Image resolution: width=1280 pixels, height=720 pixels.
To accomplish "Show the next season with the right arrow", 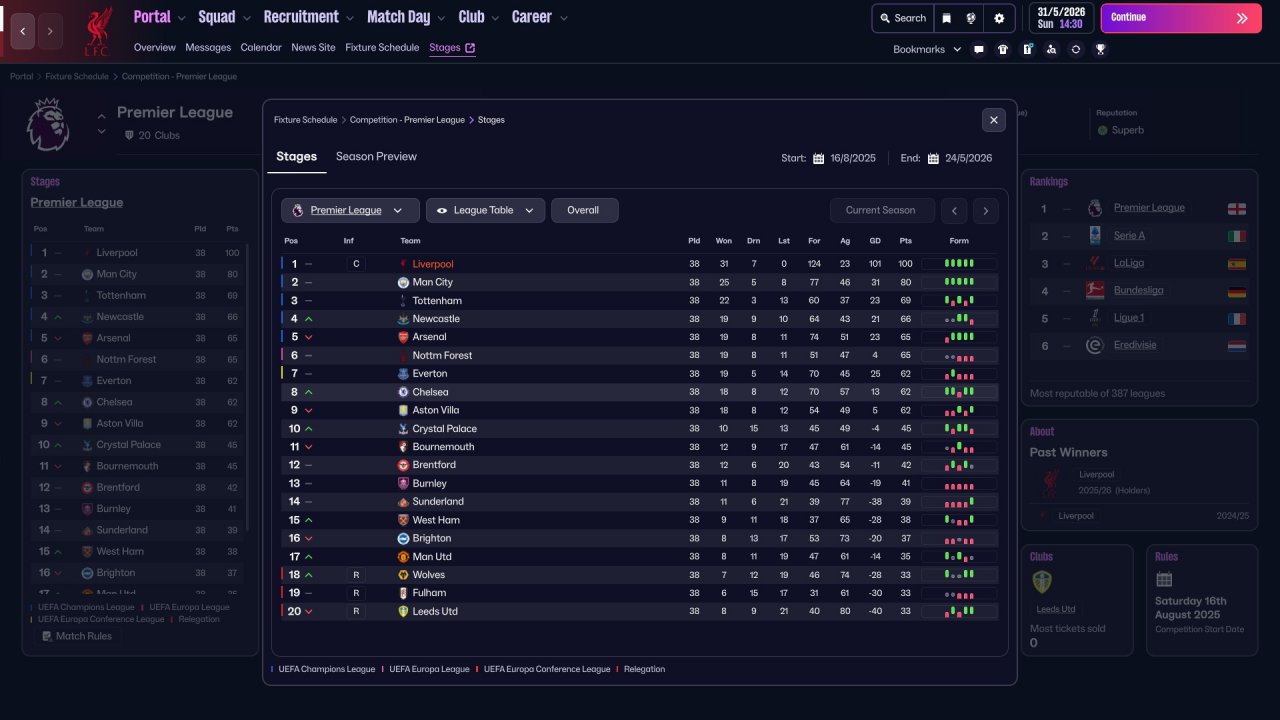I will [x=985, y=210].
